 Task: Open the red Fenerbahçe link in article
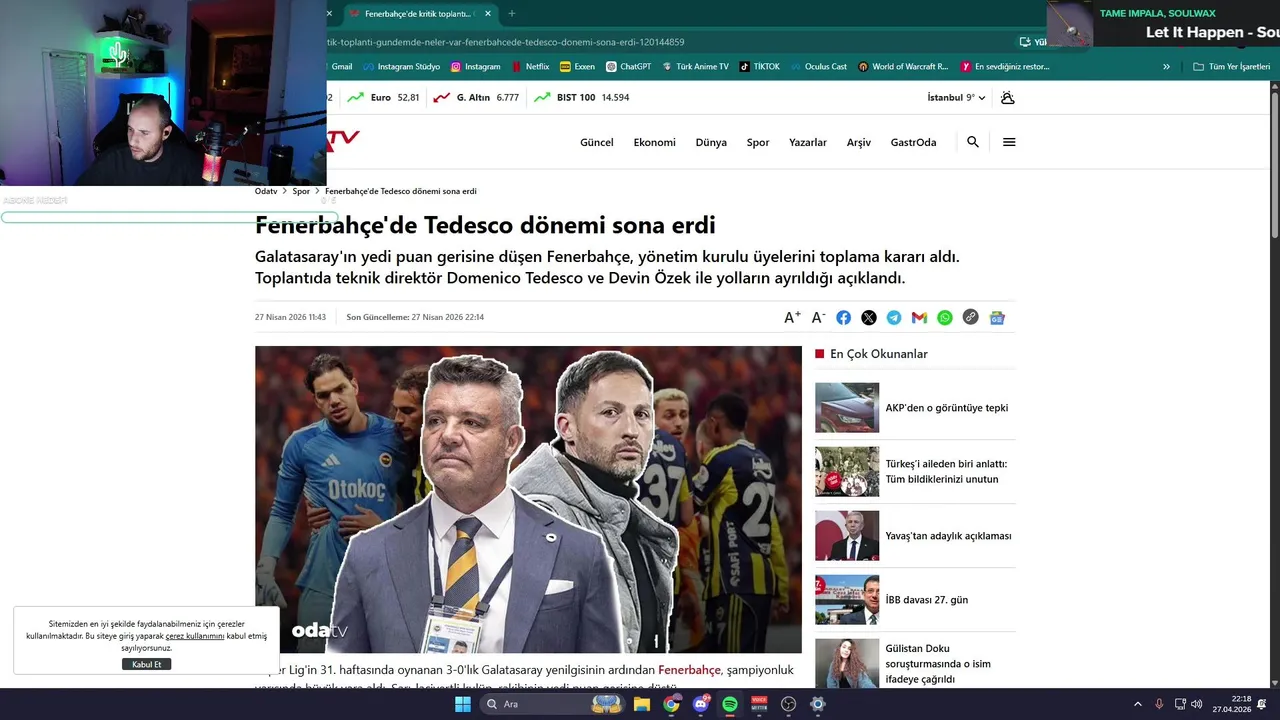[689, 670]
